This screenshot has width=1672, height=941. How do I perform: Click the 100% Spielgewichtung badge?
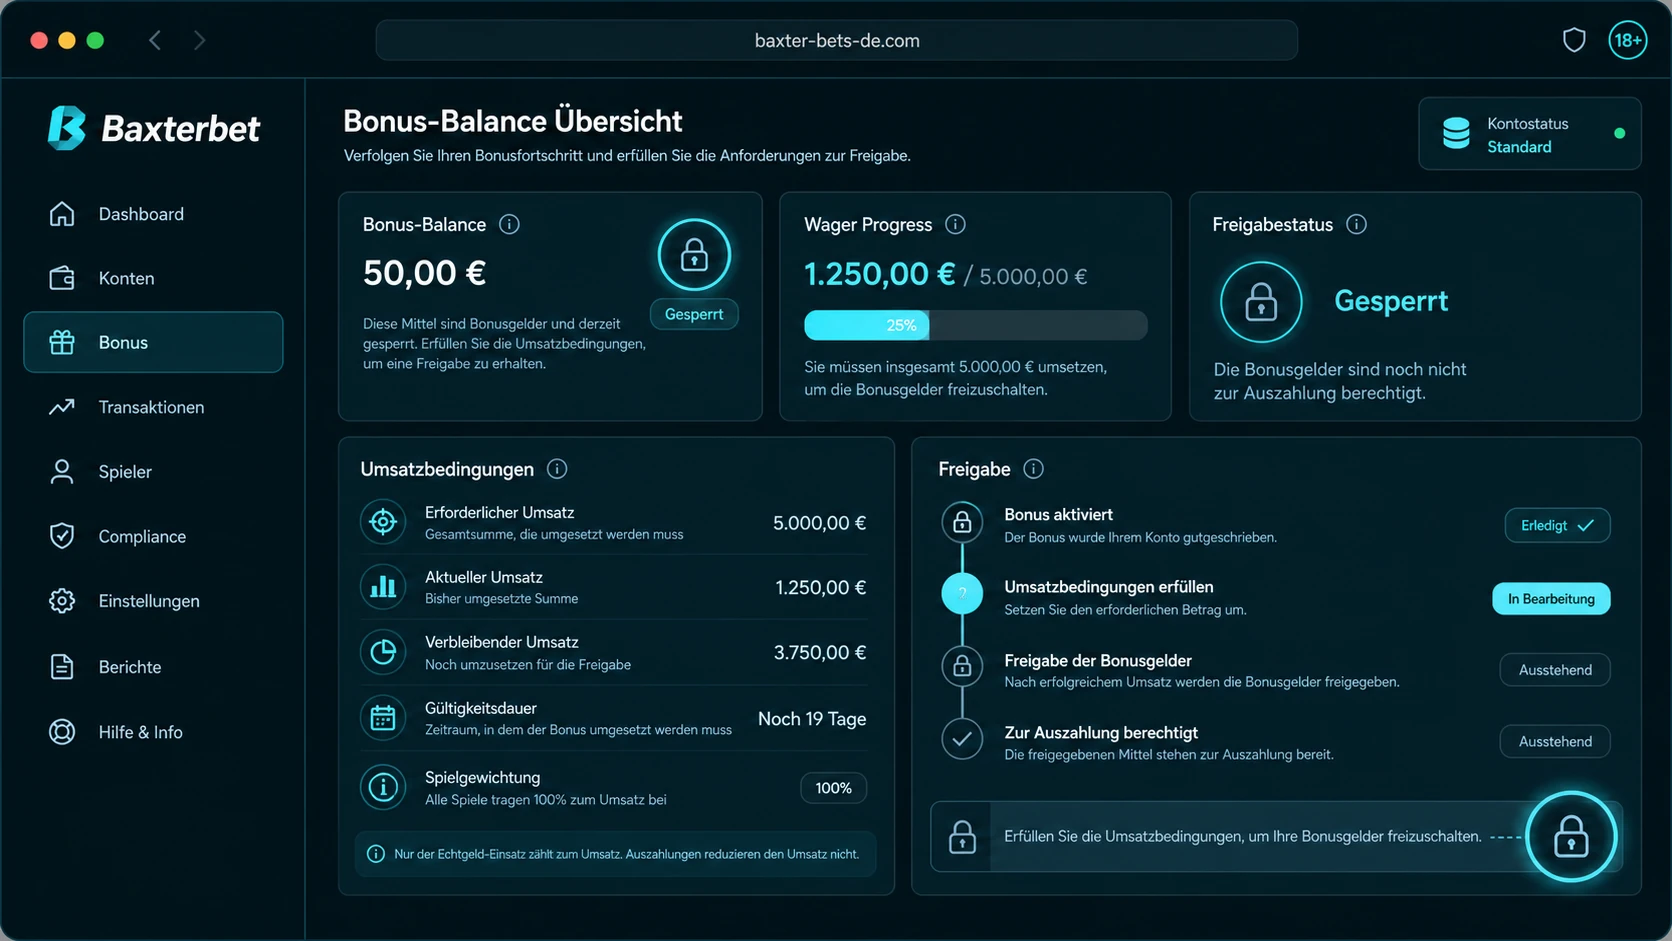pos(833,788)
